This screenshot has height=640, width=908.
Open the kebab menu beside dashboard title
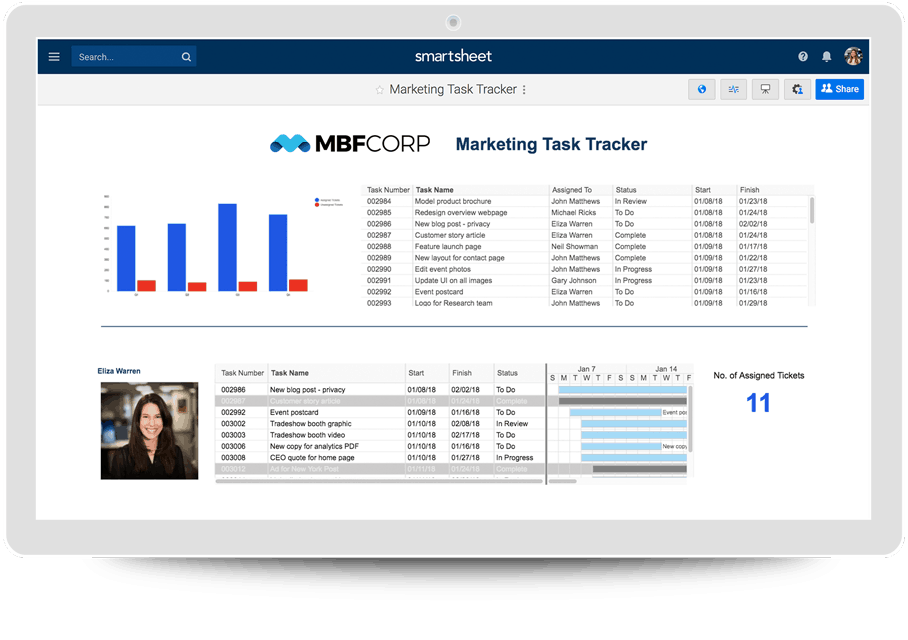pos(524,90)
